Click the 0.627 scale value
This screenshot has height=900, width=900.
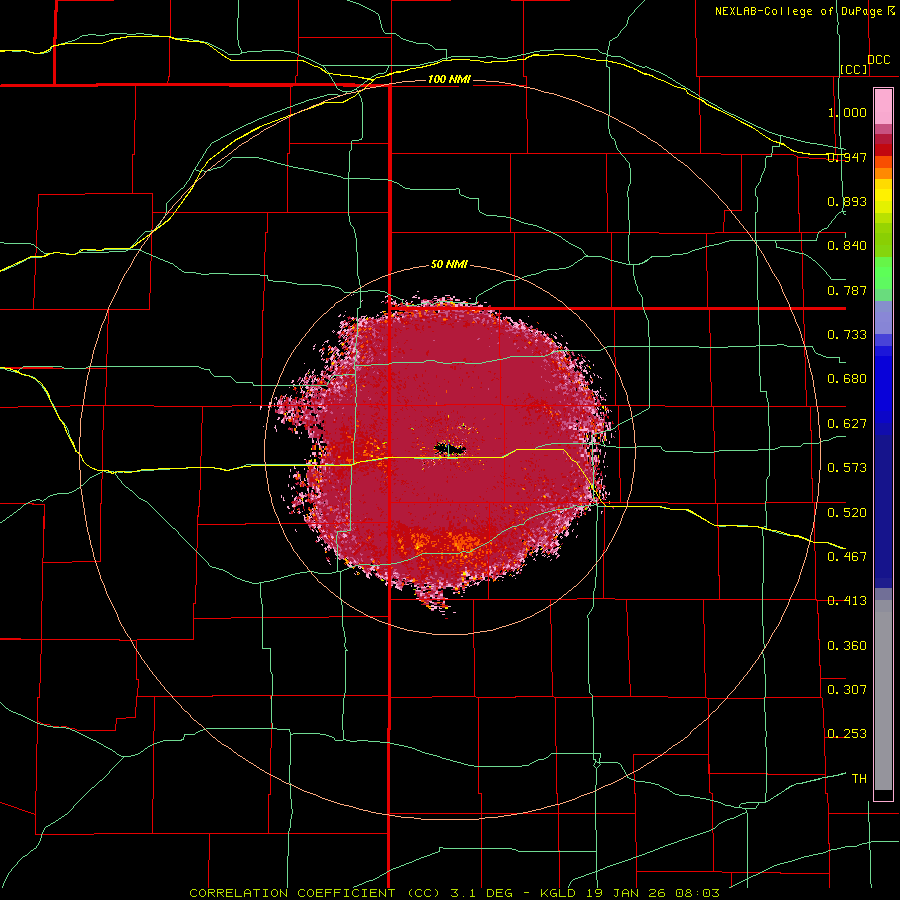point(847,424)
